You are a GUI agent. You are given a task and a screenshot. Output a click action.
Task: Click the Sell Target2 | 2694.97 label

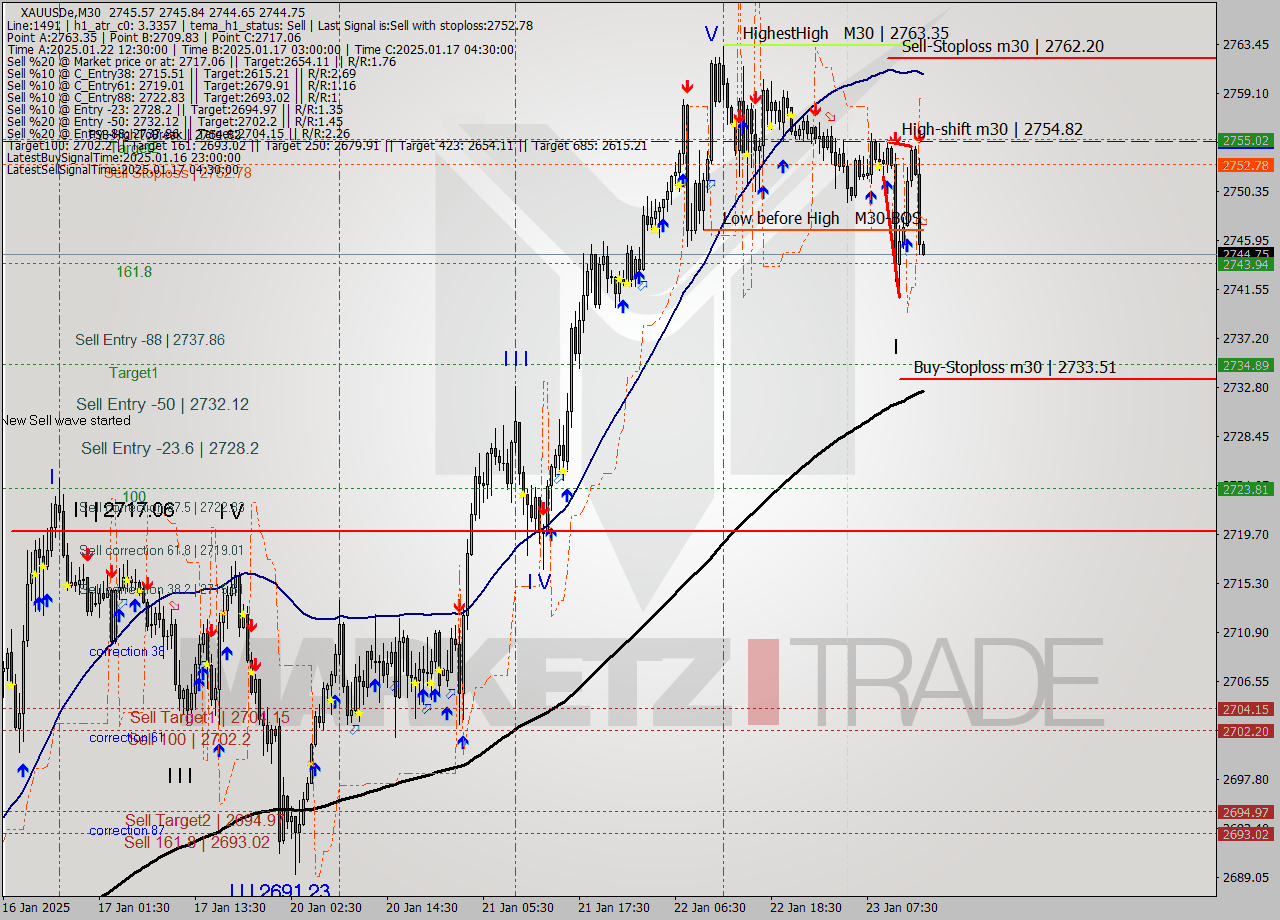206,821
